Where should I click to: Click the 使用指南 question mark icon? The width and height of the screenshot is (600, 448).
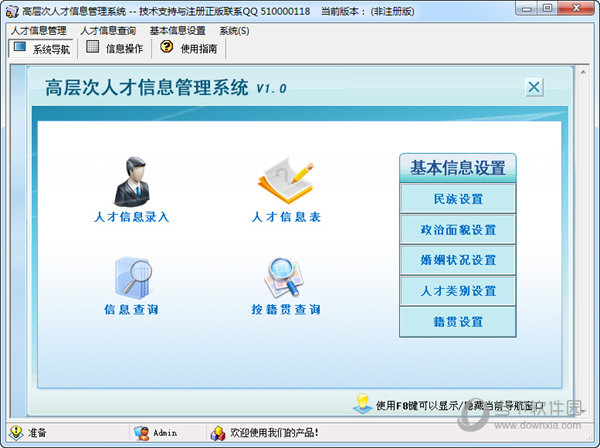click(x=166, y=46)
